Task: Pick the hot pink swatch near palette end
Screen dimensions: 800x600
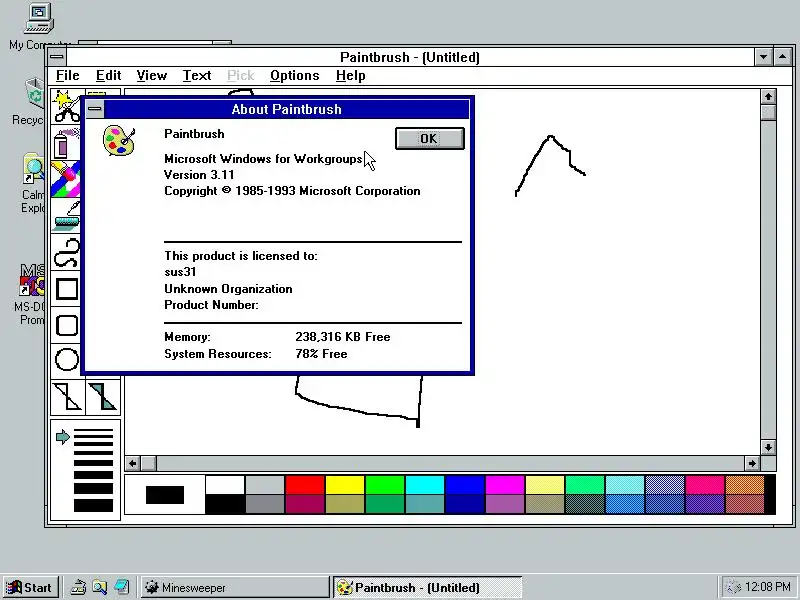Action: (x=705, y=485)
